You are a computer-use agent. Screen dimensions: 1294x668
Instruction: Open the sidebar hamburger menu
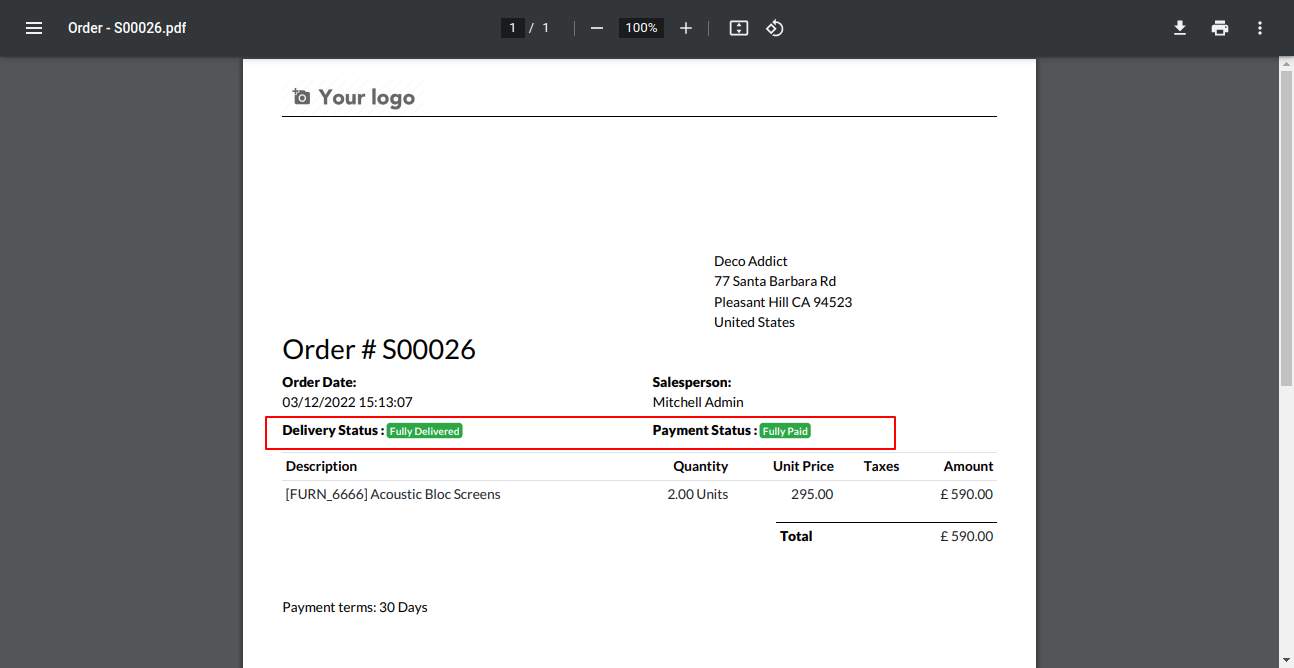coord(34,28)
